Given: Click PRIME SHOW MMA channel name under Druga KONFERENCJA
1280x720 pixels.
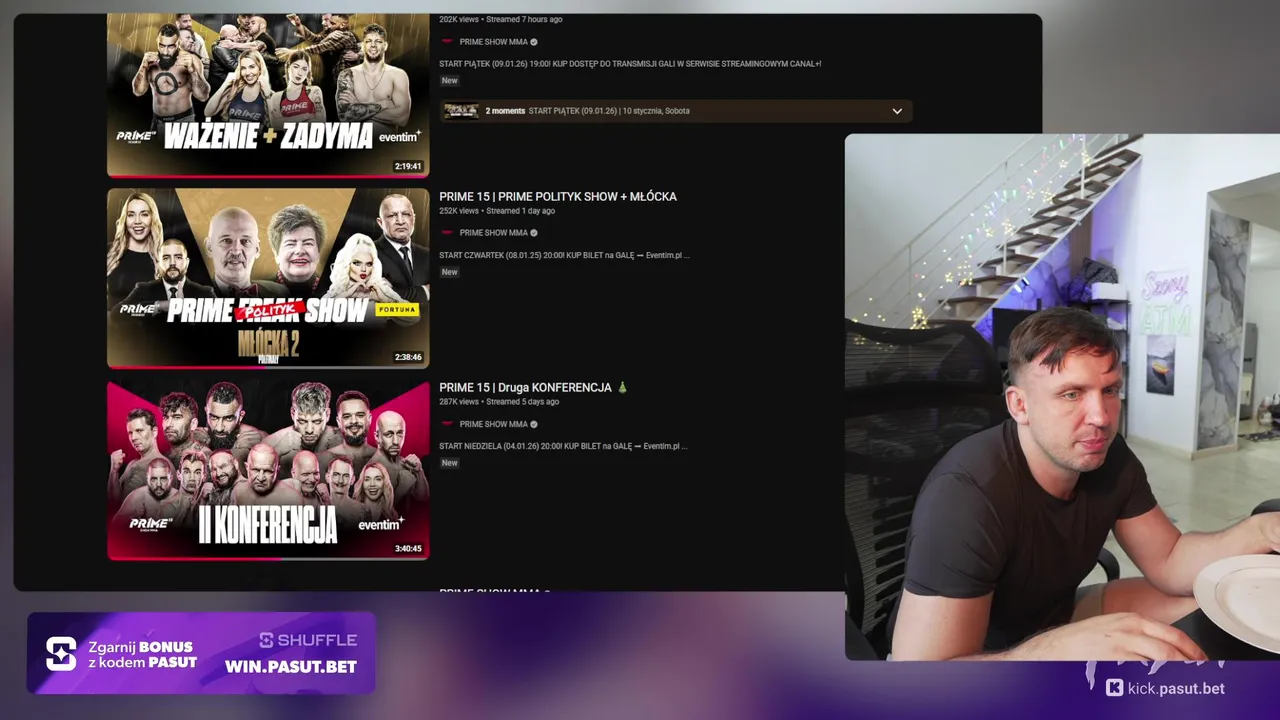Looking at the screenshot, I should coord(493,424).
